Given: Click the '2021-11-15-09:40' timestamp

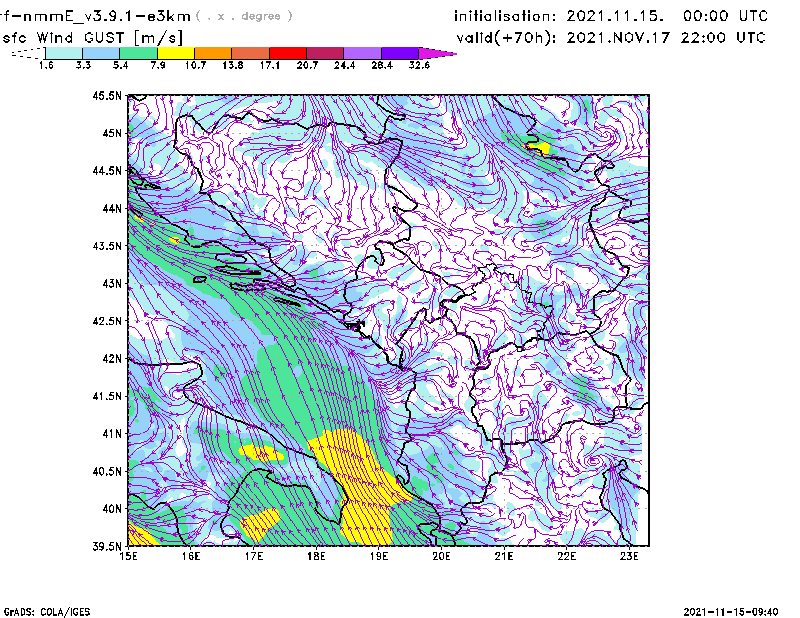Looking at the screenshot, I should pos(731,612).
